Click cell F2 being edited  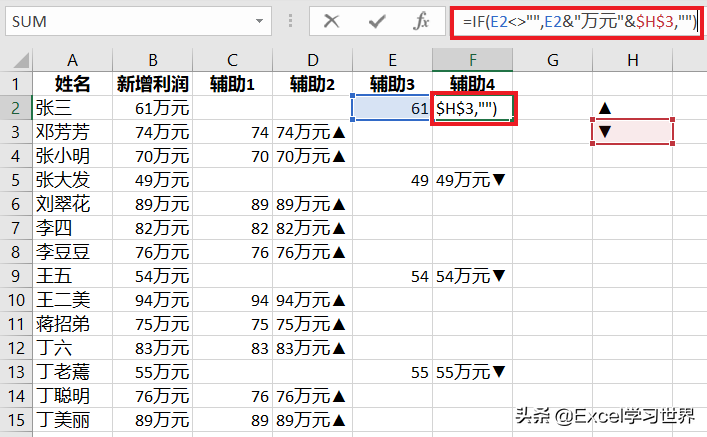pos(473,108)
